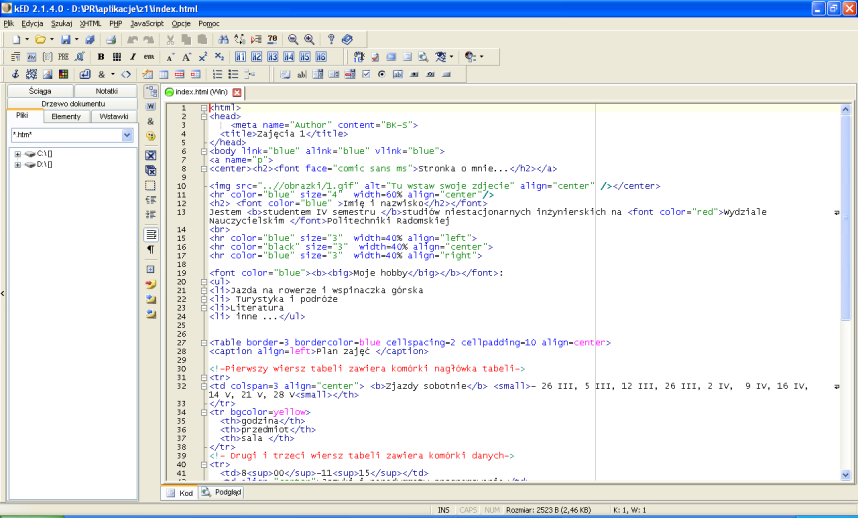858x518 pixels.
Task: Expand the C:\ drive tree node
Action: pyautogui.click(x=18, y=154)
